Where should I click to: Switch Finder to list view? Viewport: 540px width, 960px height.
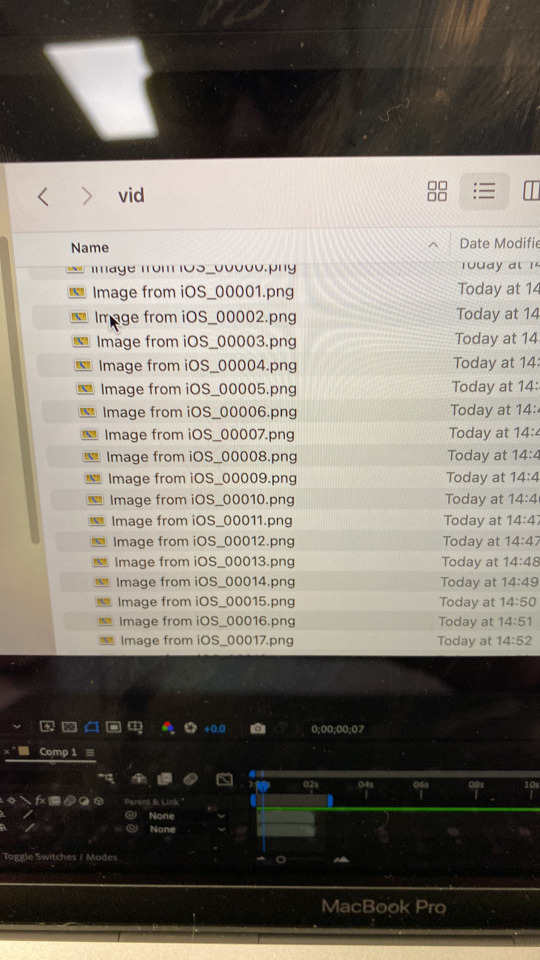click(484, 191)
